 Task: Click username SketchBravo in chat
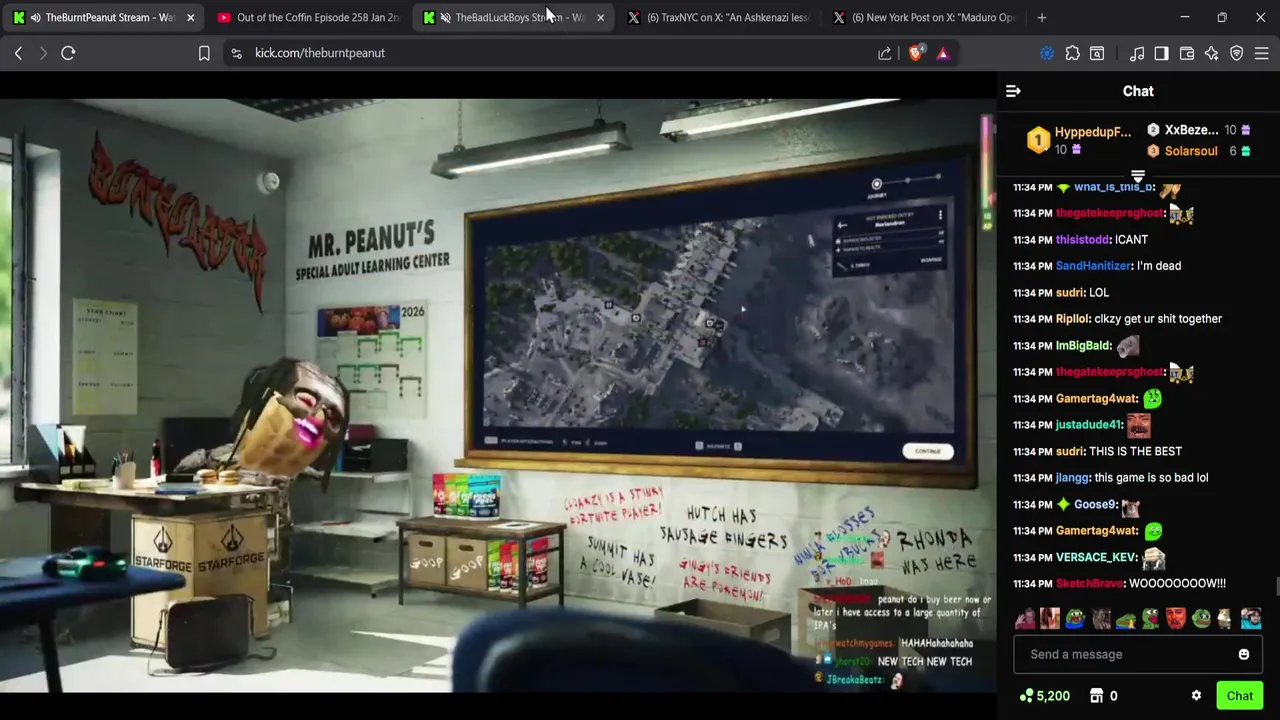click(1089, 583)
